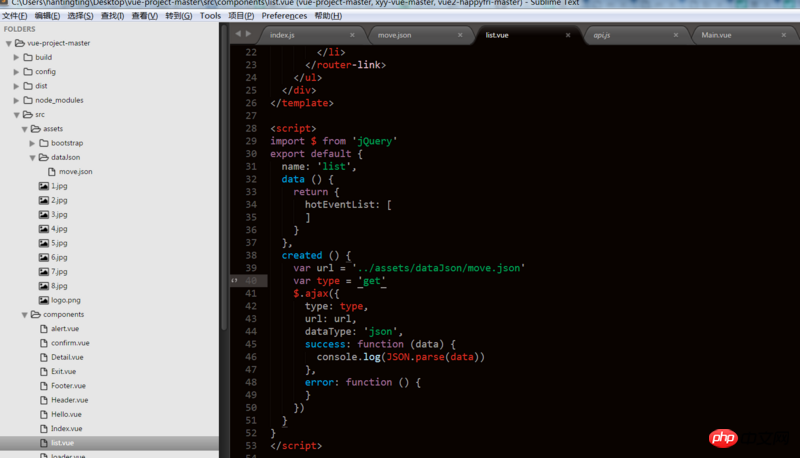This screenshot has width=800, height=458.
Task: Go to previous tab with left arrow
Action: pos(238,34)
